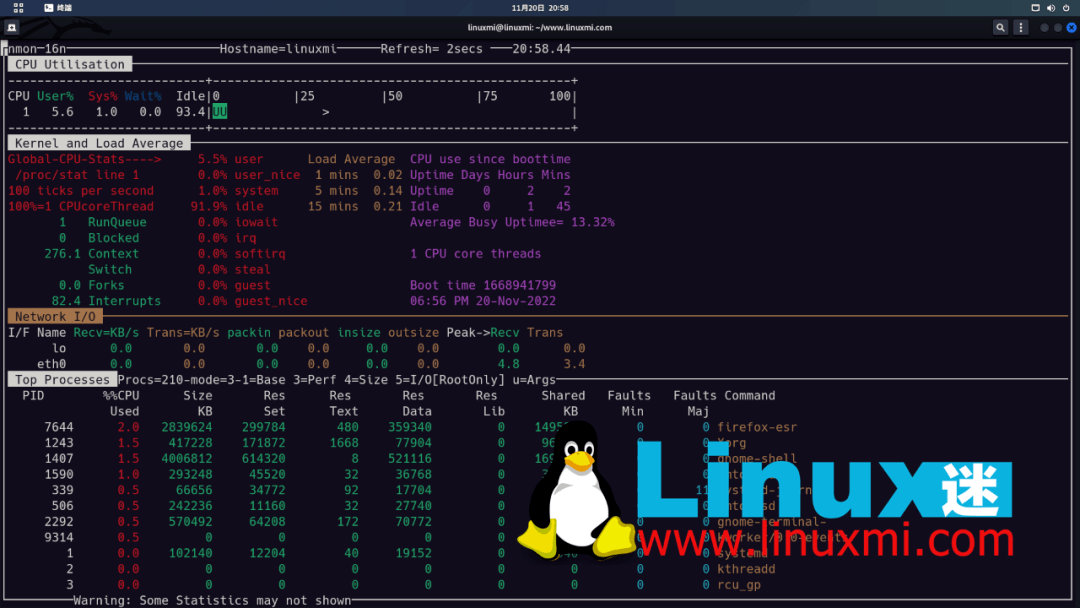Click the eth0 interface name
The width and height of the screenshot is (1080, 608).
pyautogui.click(x=52, y=364)
